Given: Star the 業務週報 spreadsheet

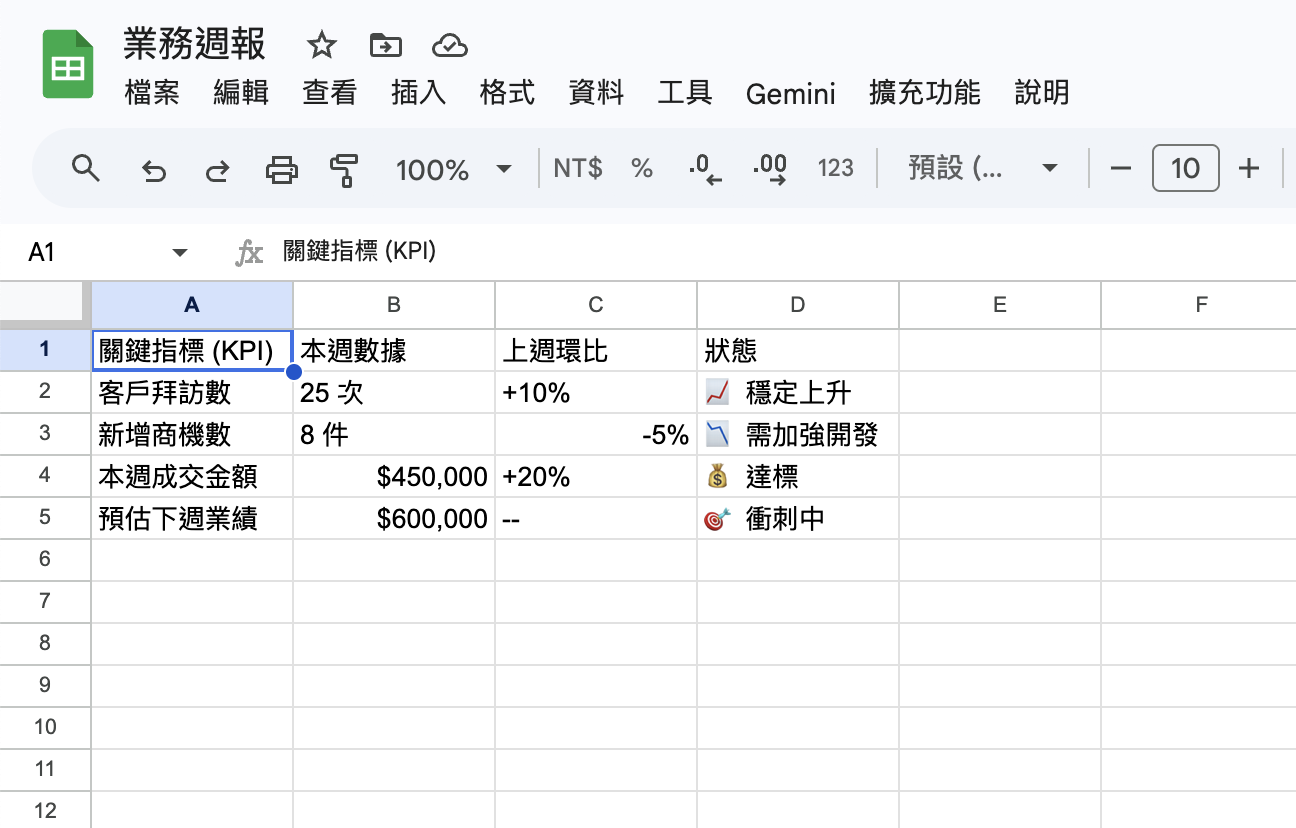Looking at the screenshot, I should click(x=321, y=45).
